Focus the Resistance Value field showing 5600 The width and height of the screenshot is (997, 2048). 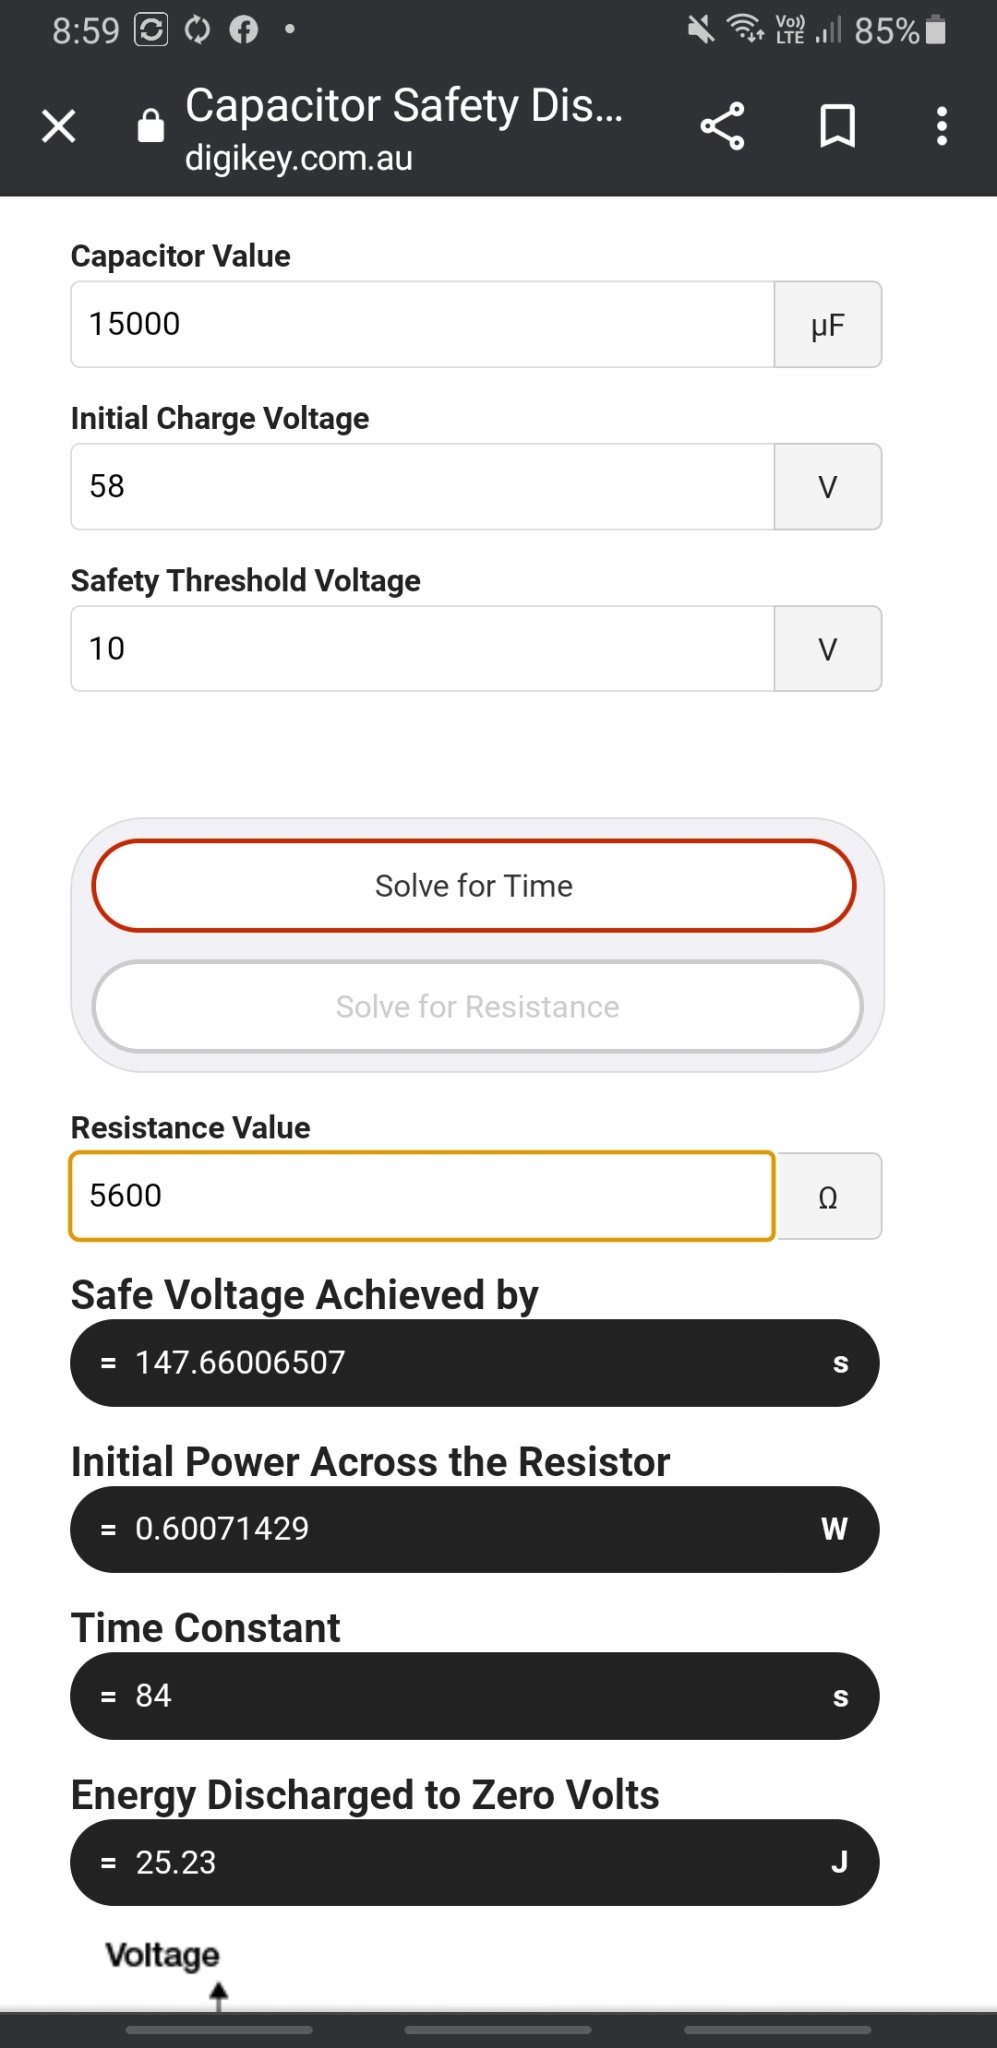[x=422, y=1196]
